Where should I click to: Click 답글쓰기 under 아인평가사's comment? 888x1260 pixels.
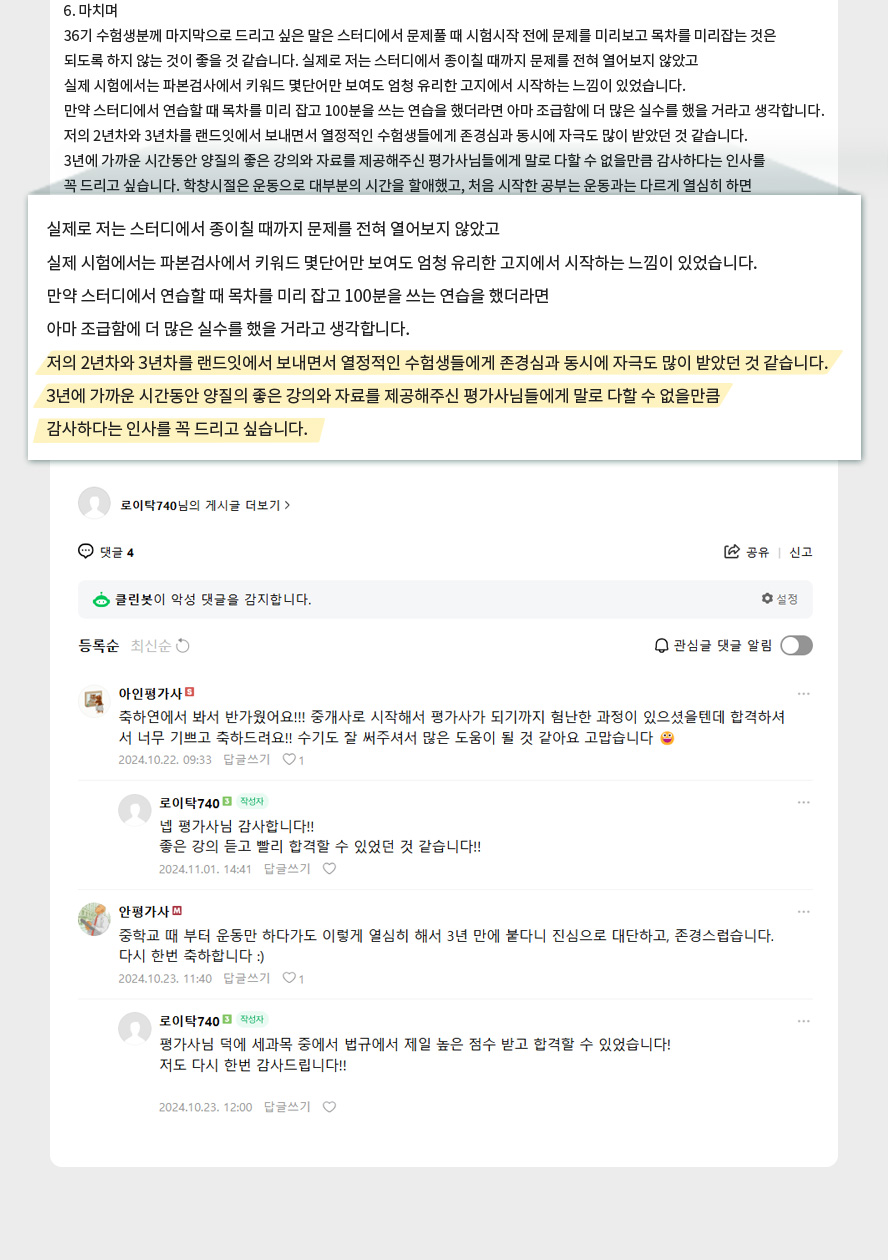click(x=247, y=760)
